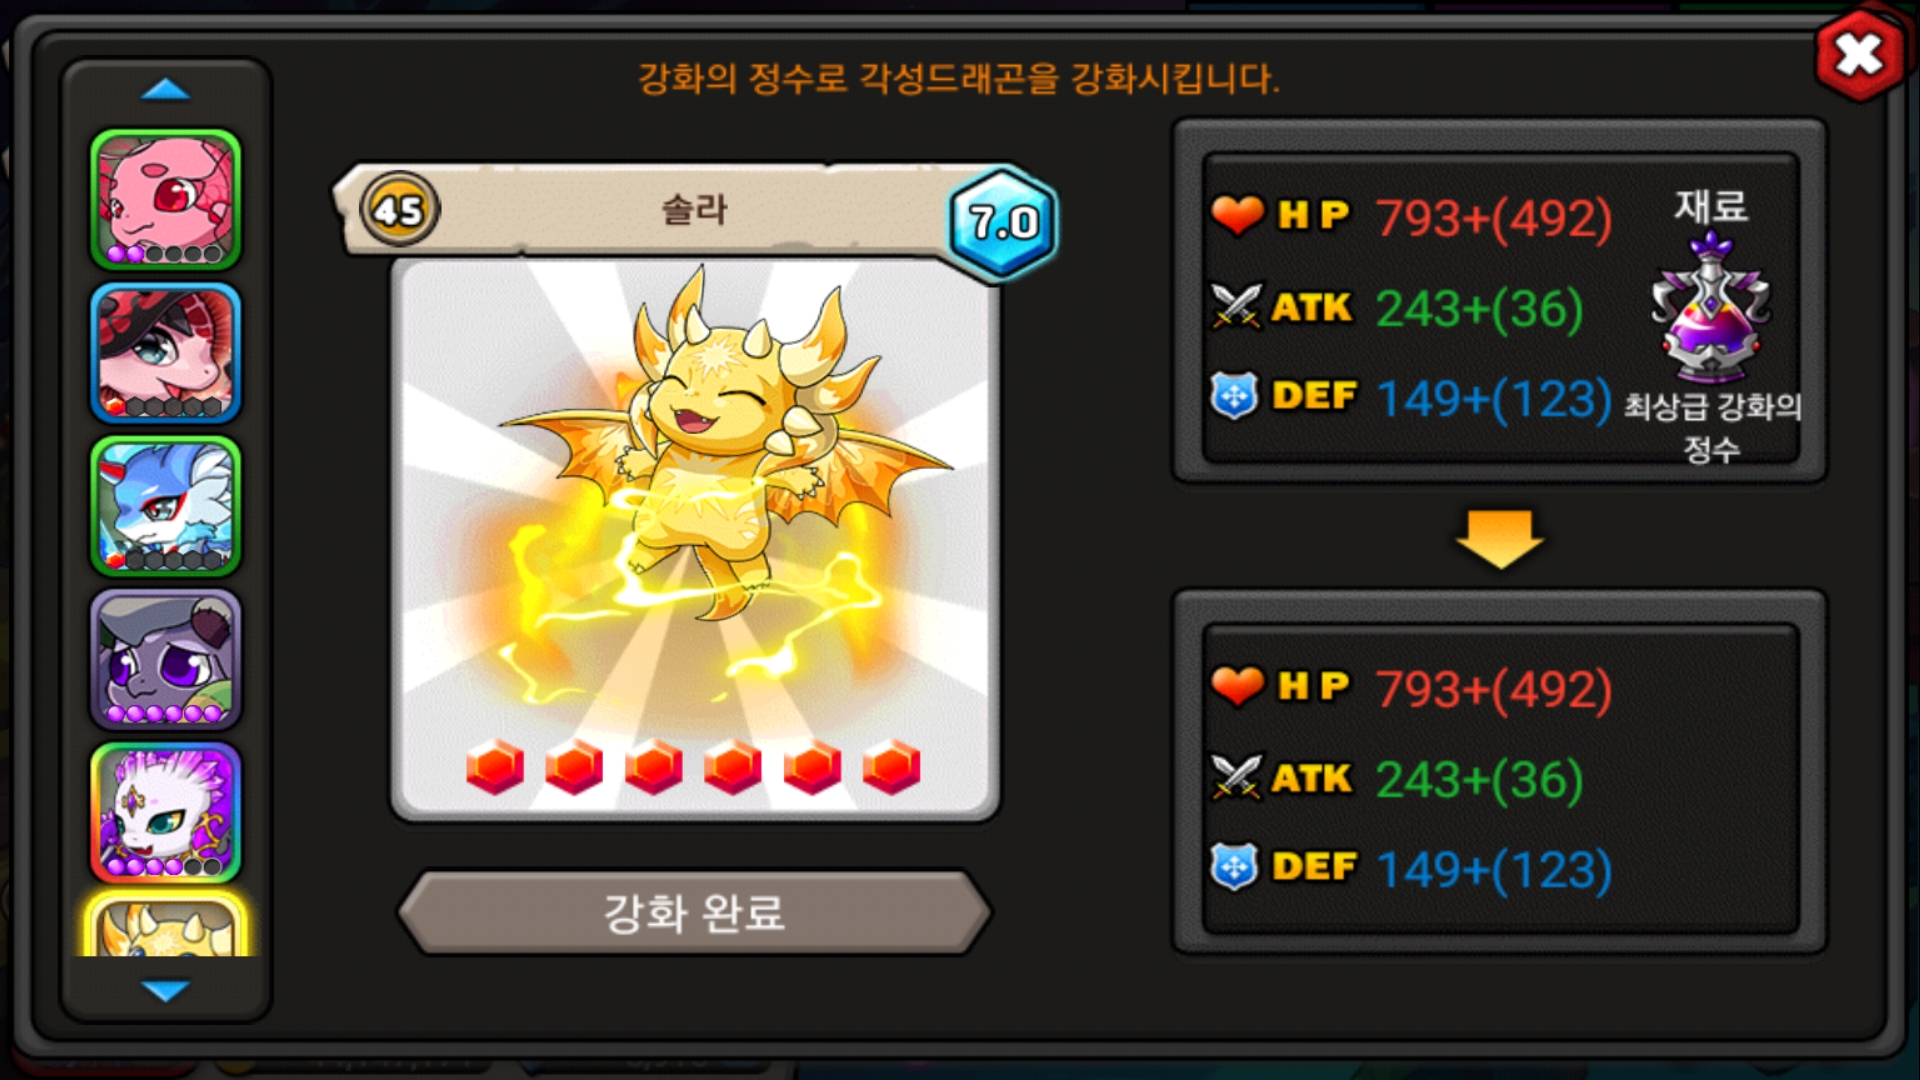This screenshot has width=1920, height=1080.
Task: Choose the blue white dragon portrait
Action: coord(166,506)
